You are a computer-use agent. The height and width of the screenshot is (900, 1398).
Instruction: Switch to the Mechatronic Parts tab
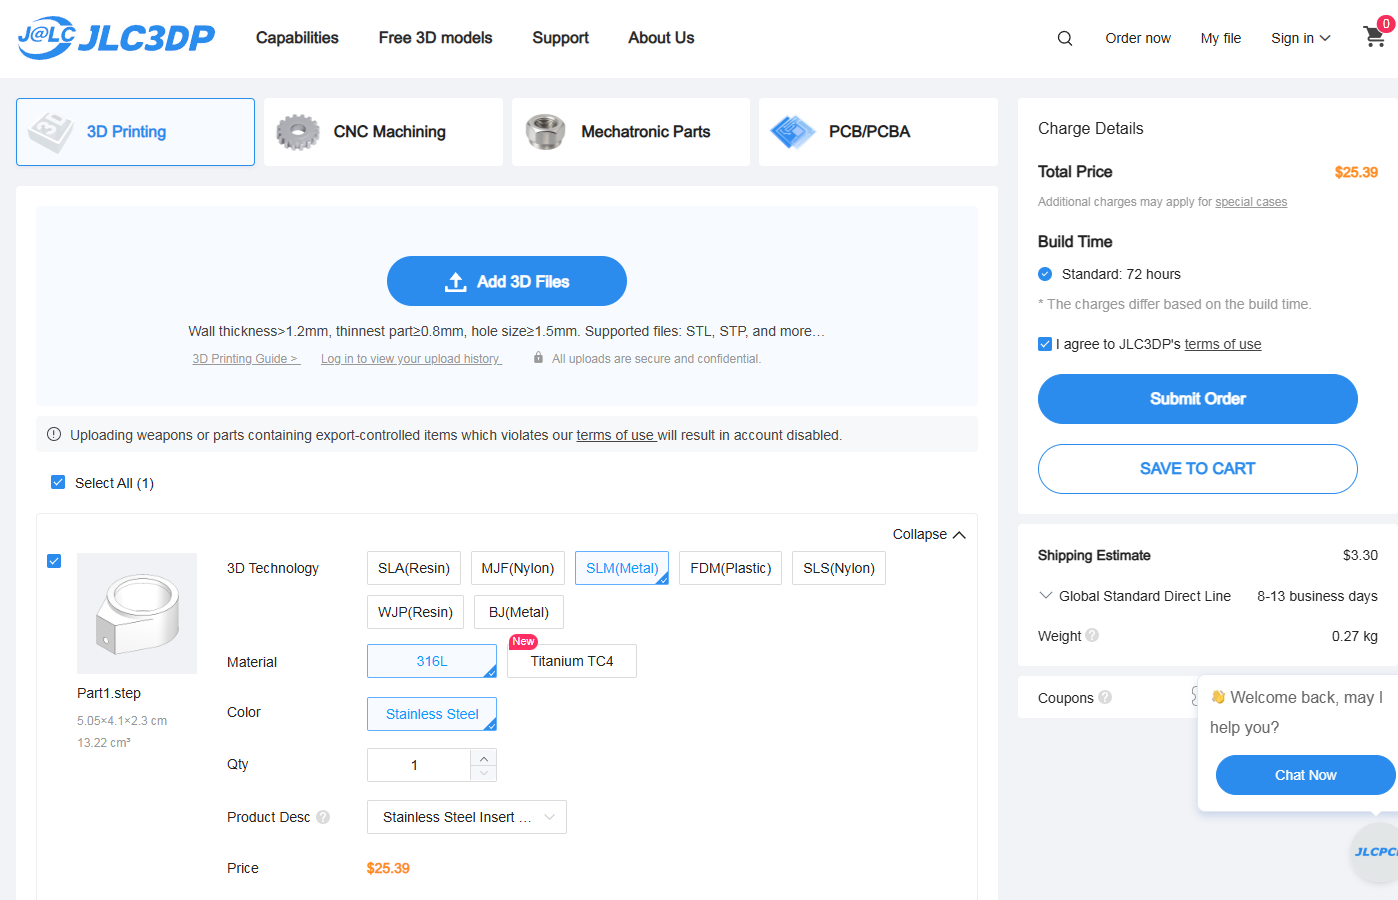[x=631, y=132]
